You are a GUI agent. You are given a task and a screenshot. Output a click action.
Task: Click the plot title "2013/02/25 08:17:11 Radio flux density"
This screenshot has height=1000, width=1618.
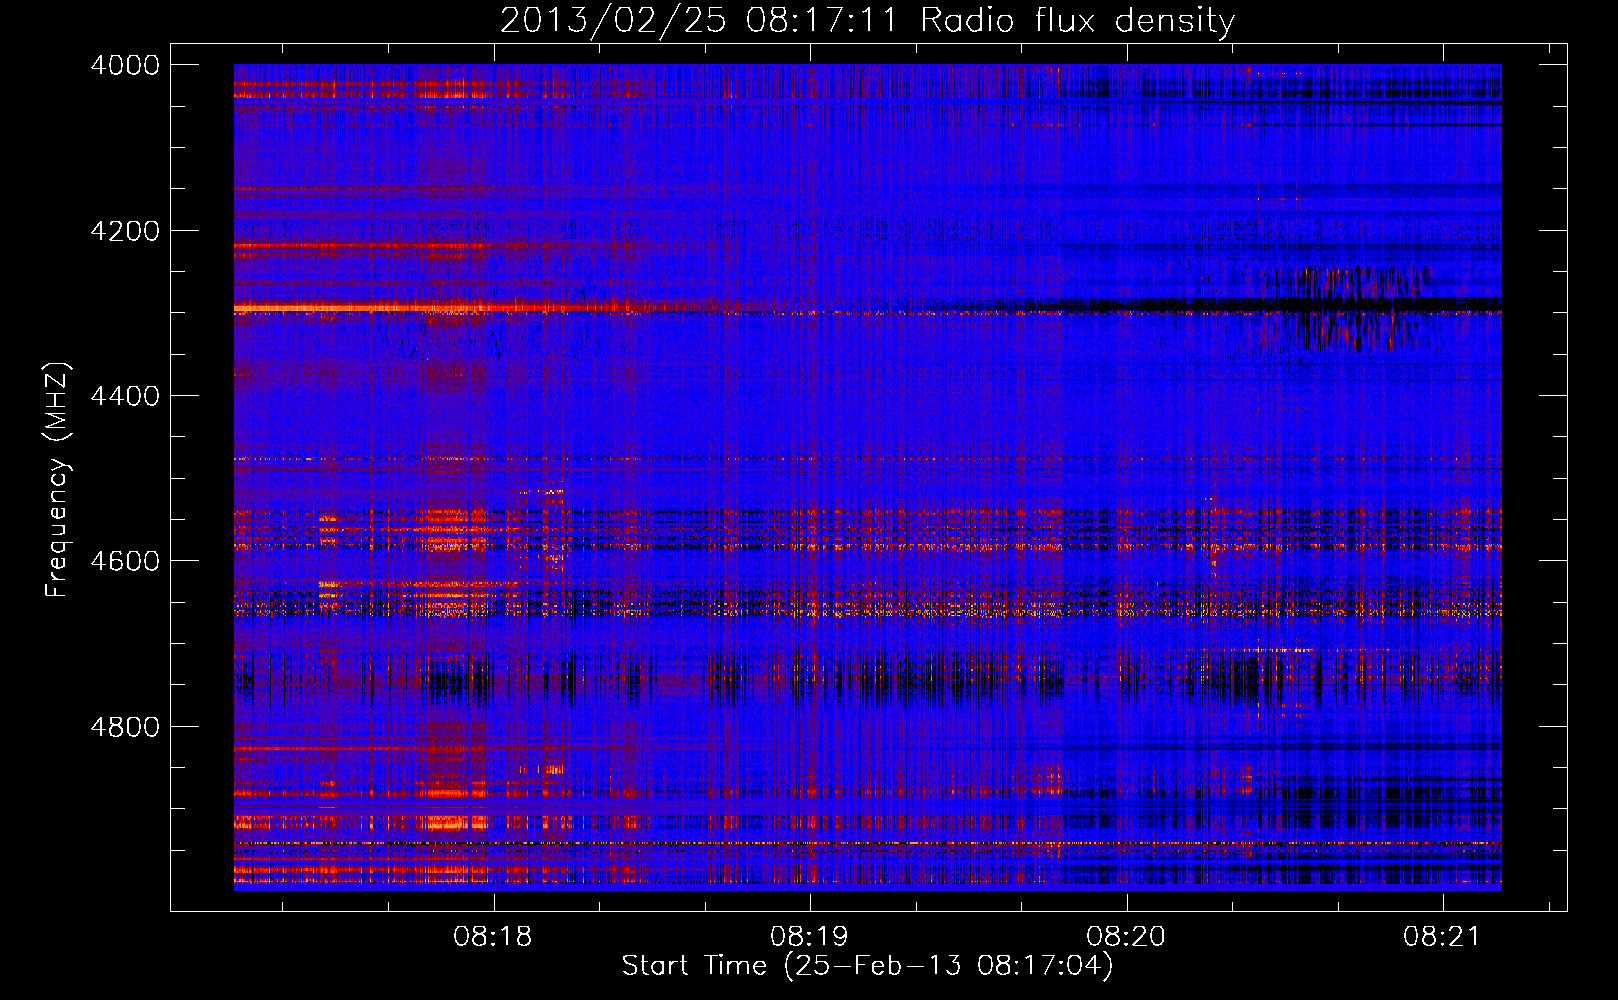pos(867,21)
